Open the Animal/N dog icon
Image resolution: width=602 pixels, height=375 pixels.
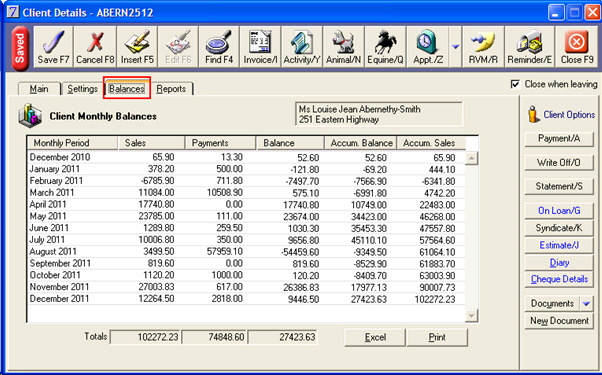tap(344, 47)
